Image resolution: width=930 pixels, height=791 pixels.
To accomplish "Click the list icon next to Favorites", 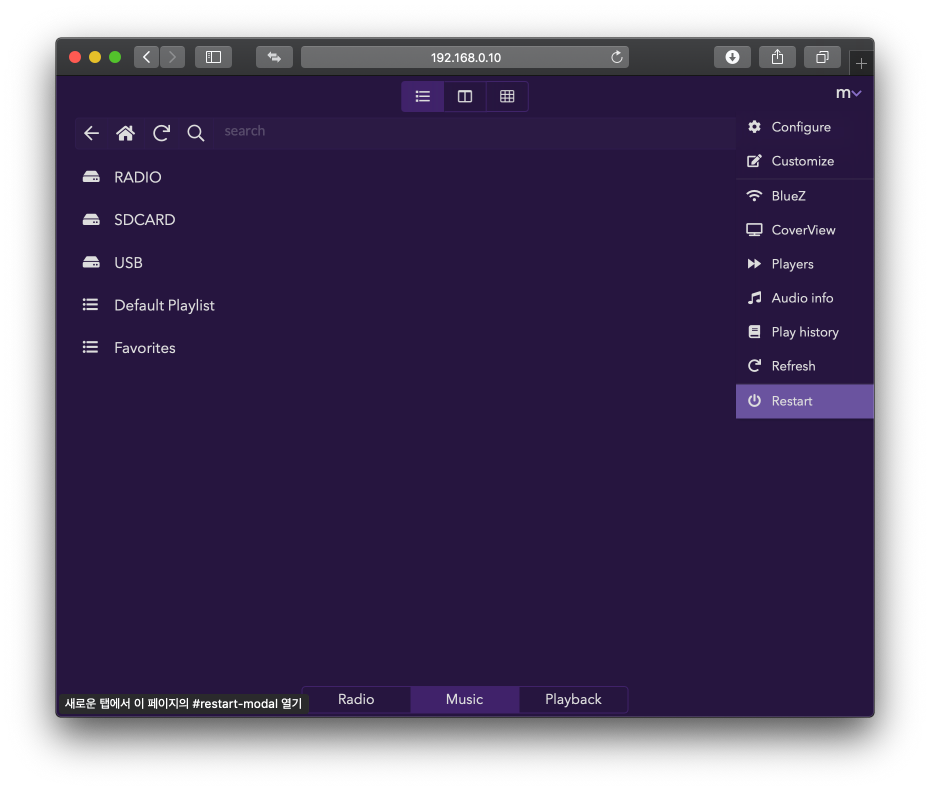I will [x=90, y=347].
